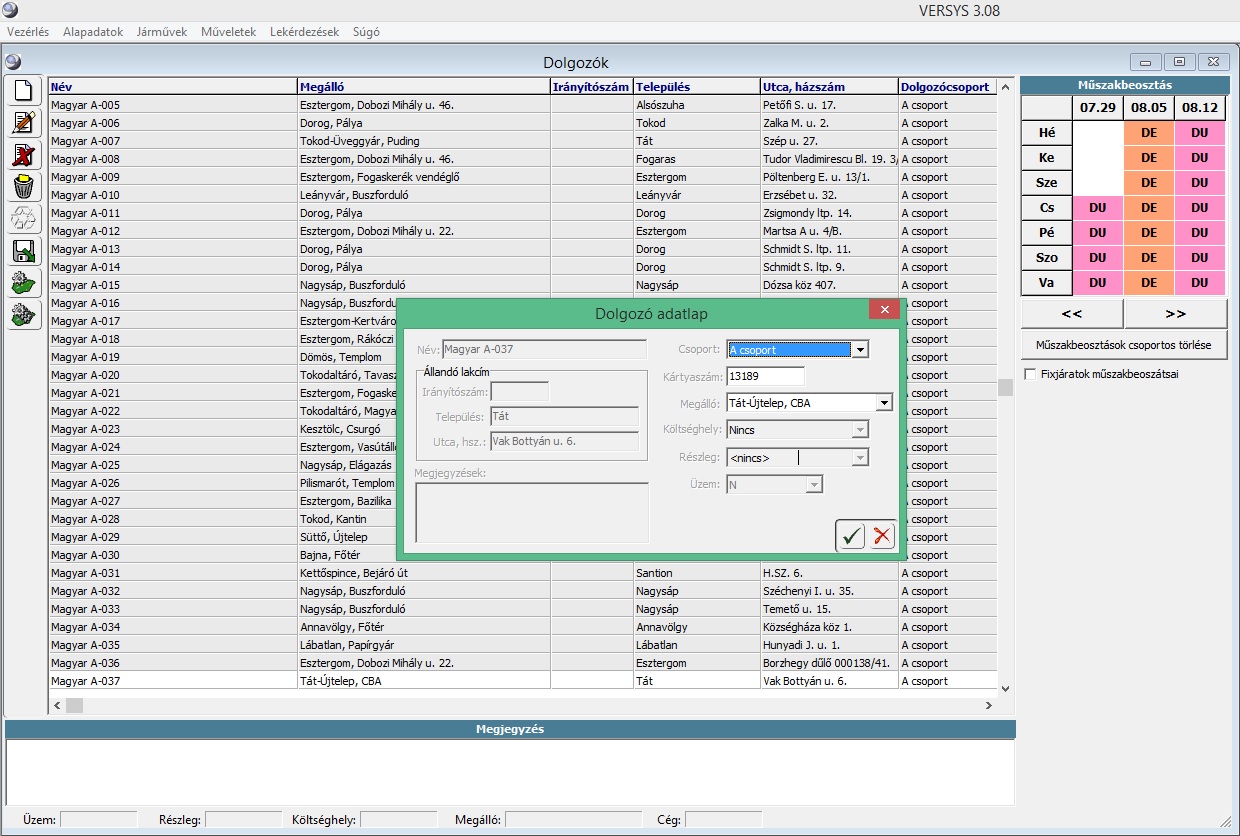Confirm the dialog with the green checkmark
The image size is (1240, 836).
tap(851, 536)
